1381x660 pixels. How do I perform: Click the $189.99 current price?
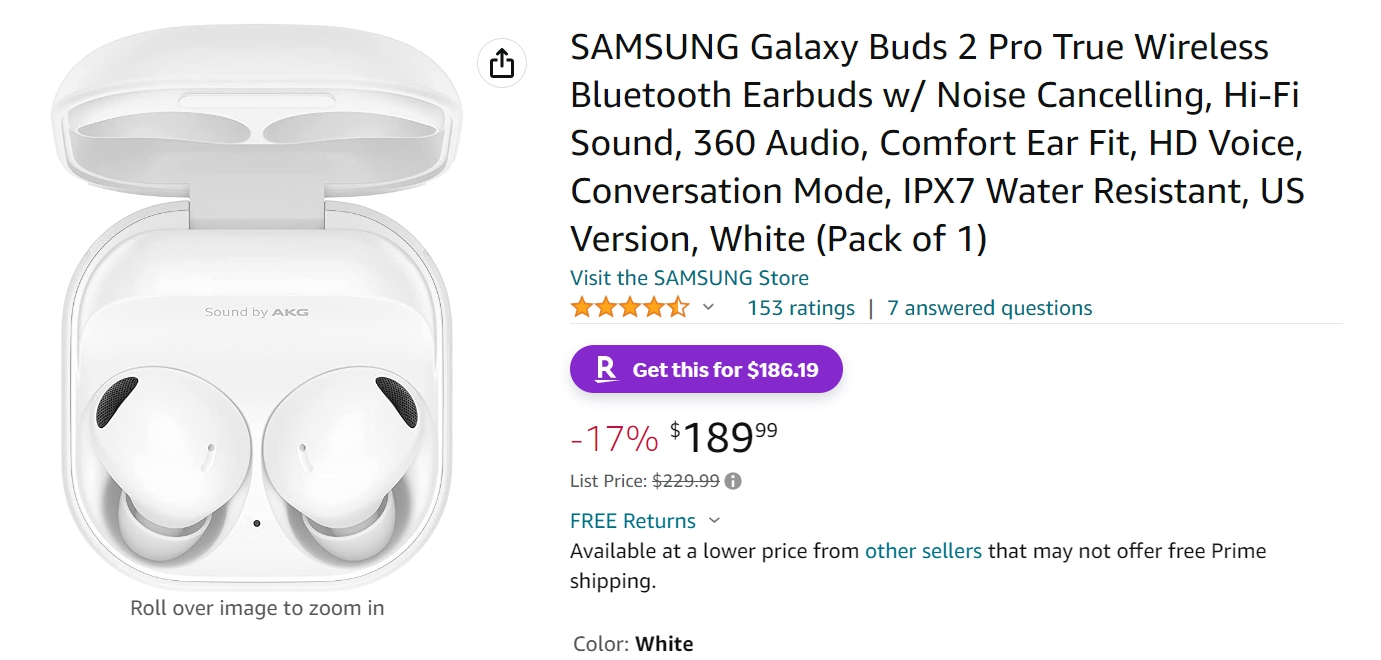[x=723, y=438]
